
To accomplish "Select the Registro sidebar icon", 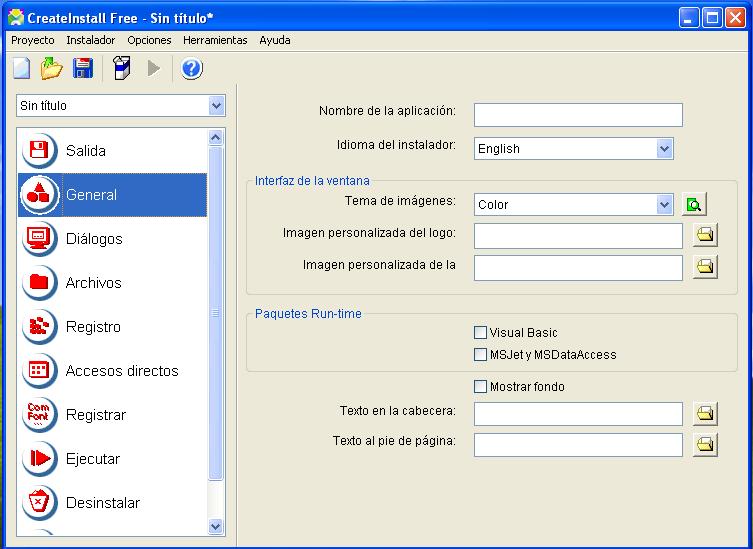I will tap(39, 327).
